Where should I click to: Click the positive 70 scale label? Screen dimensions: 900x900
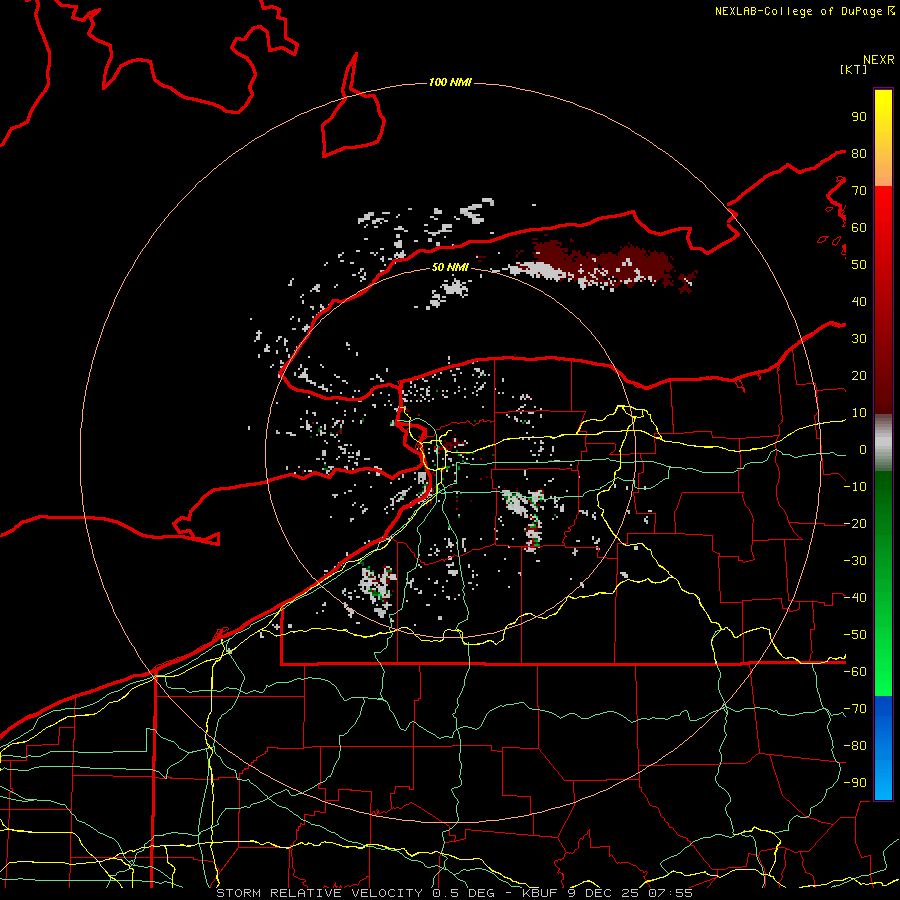[x=859, y=191]
